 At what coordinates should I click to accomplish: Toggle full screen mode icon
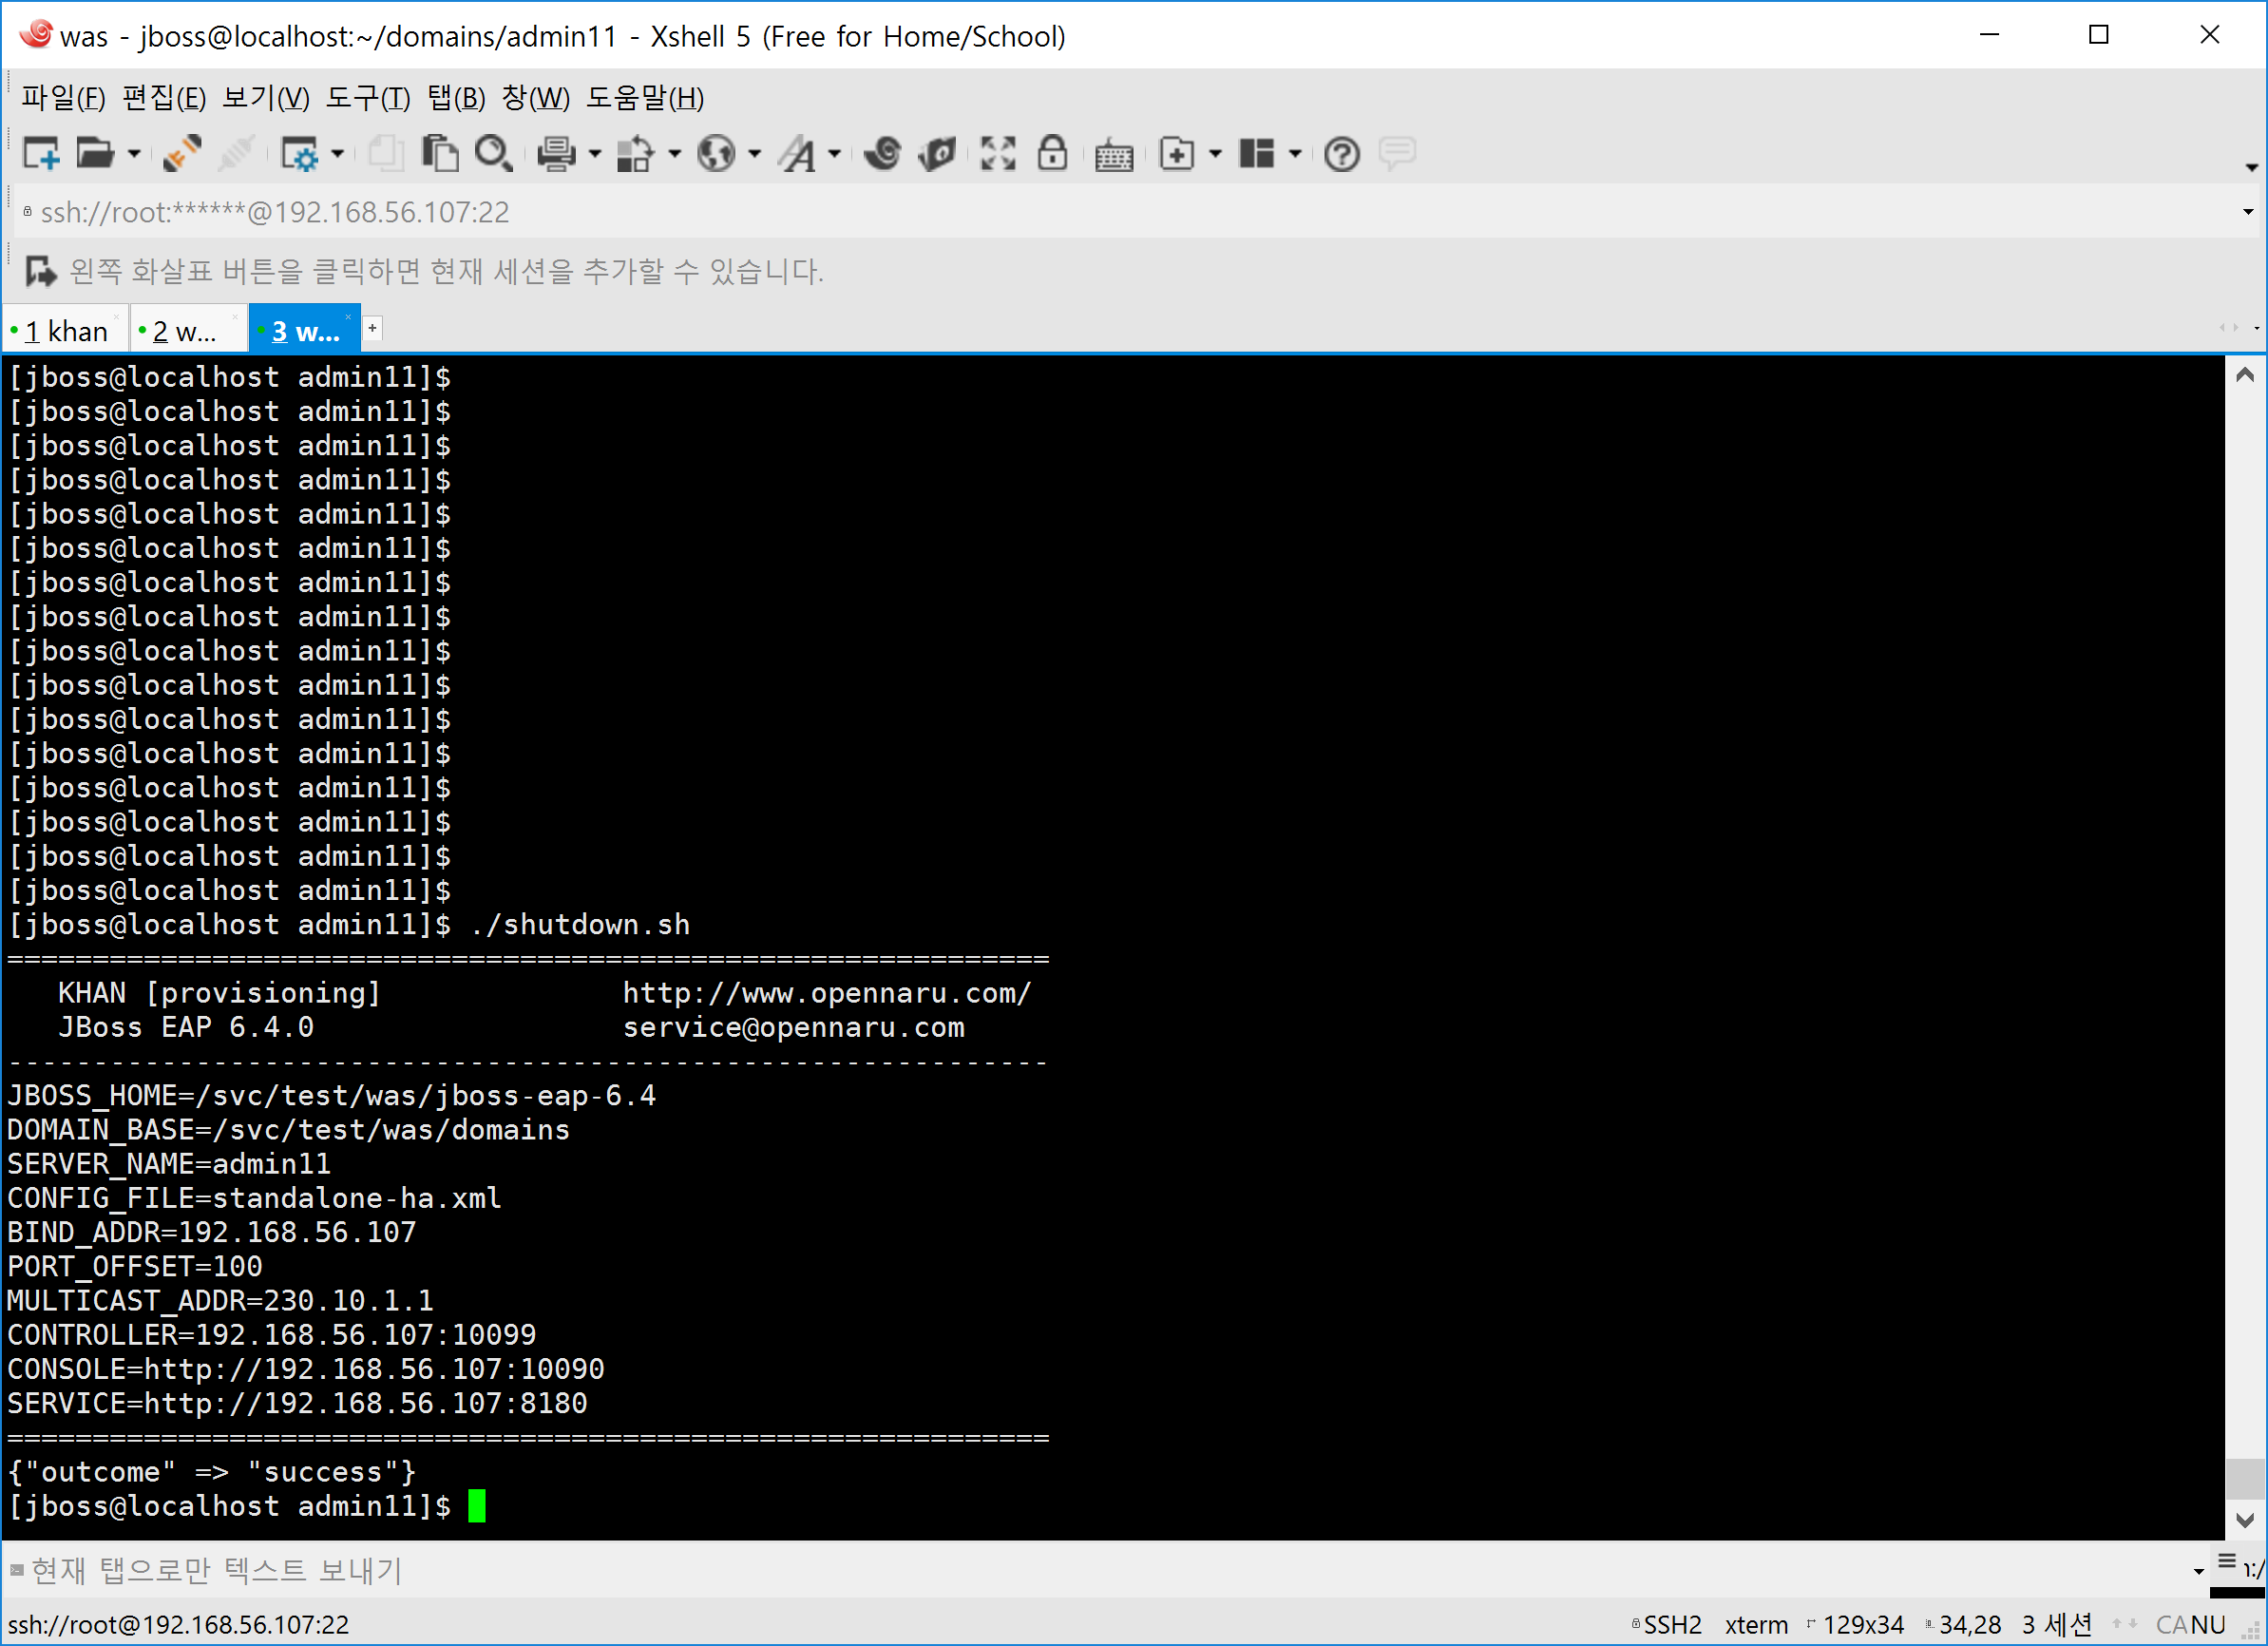click(x=997, y=154)
